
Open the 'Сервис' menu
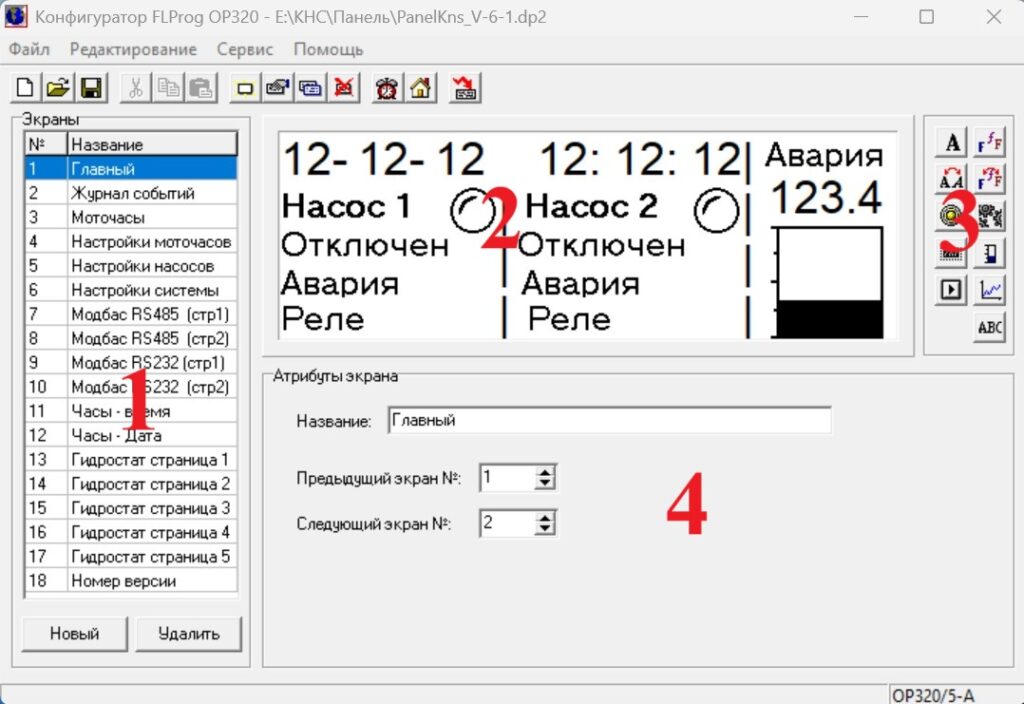245,49
